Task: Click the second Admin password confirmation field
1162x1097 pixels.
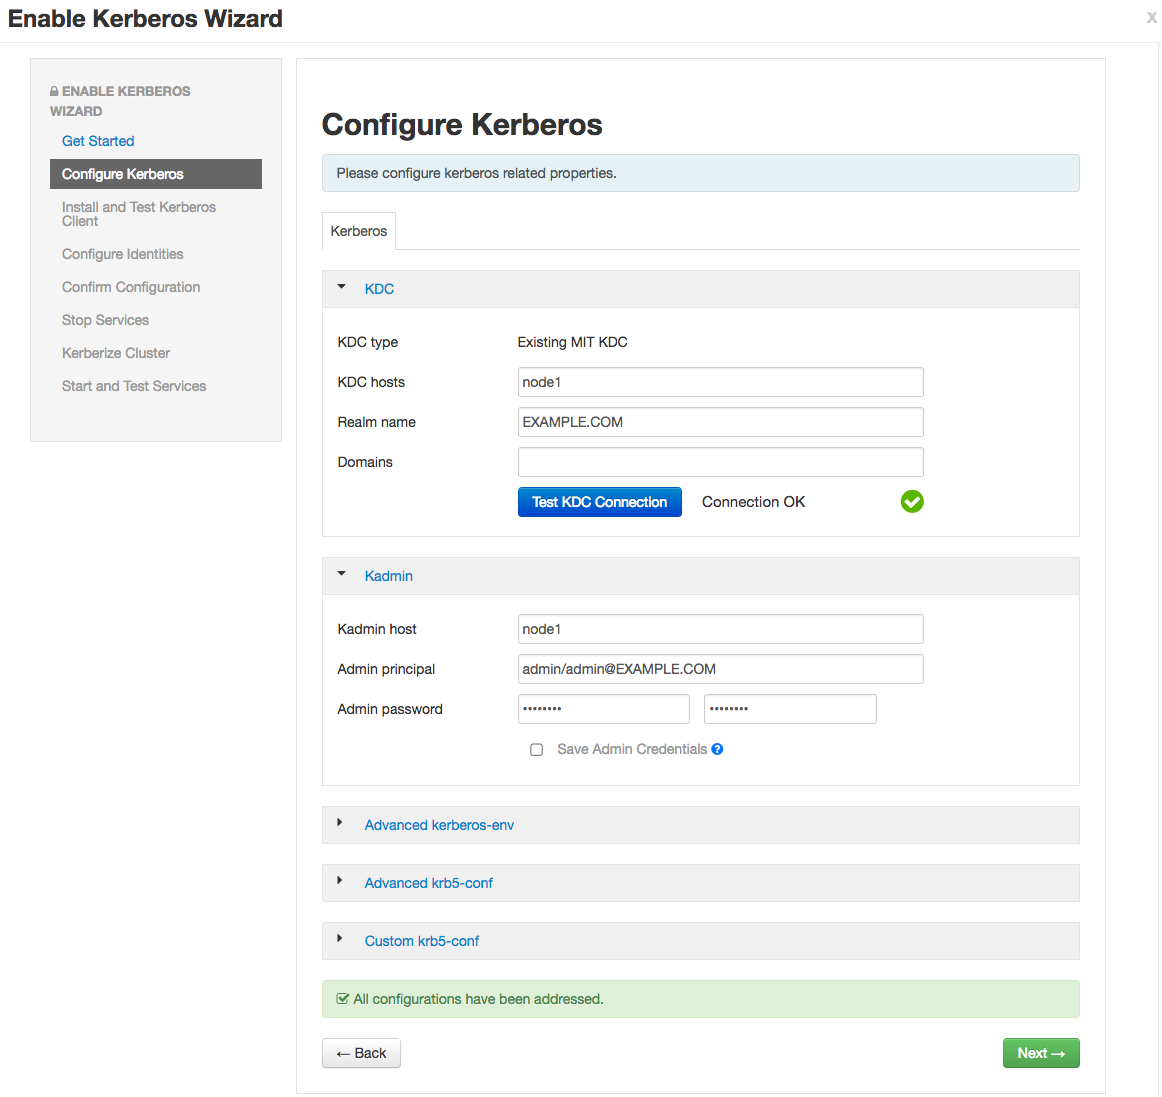Action: click(x=790, y=709)
